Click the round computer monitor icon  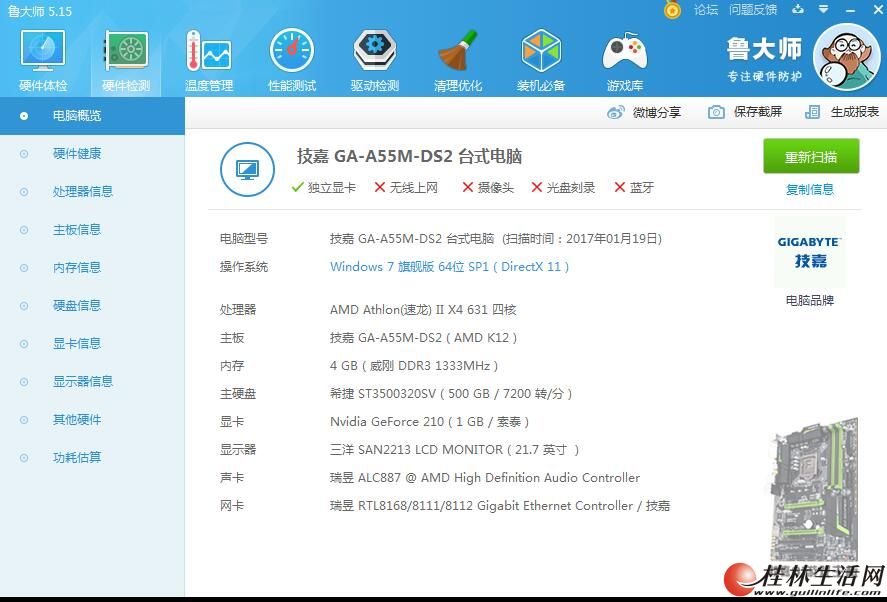point(247,169)
